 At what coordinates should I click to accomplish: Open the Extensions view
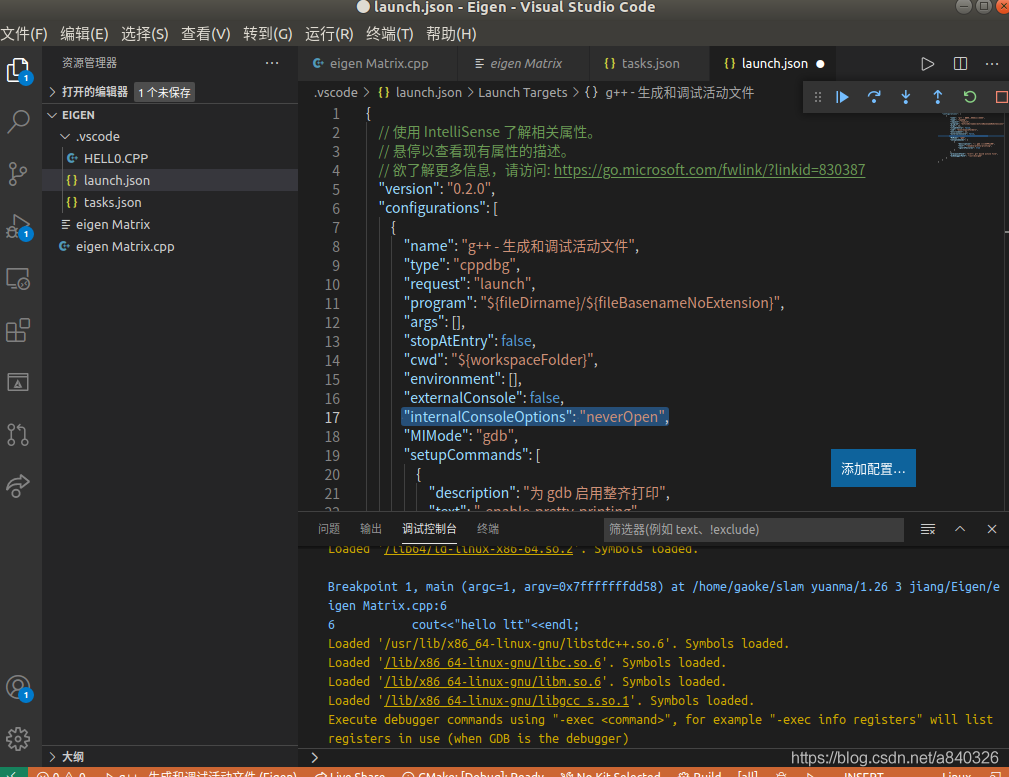point(18,330)
